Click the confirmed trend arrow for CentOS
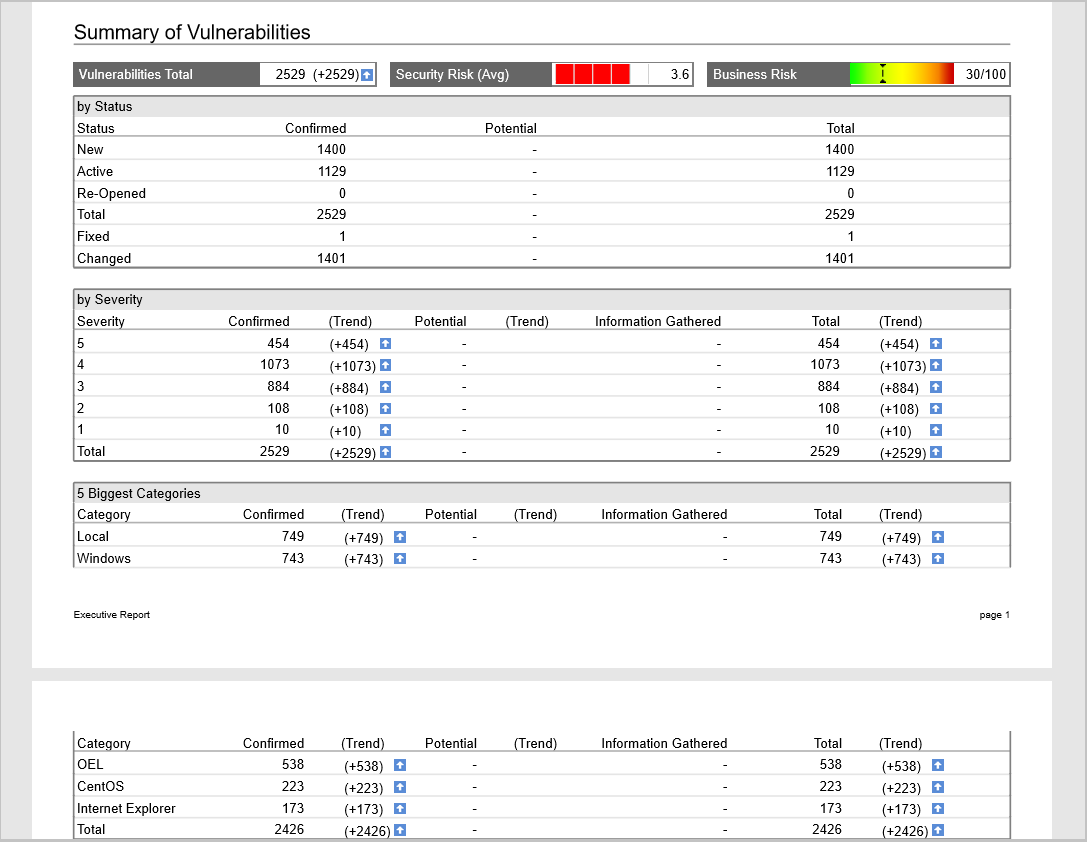The image size is (1087, 842). (x=400, y=787)
